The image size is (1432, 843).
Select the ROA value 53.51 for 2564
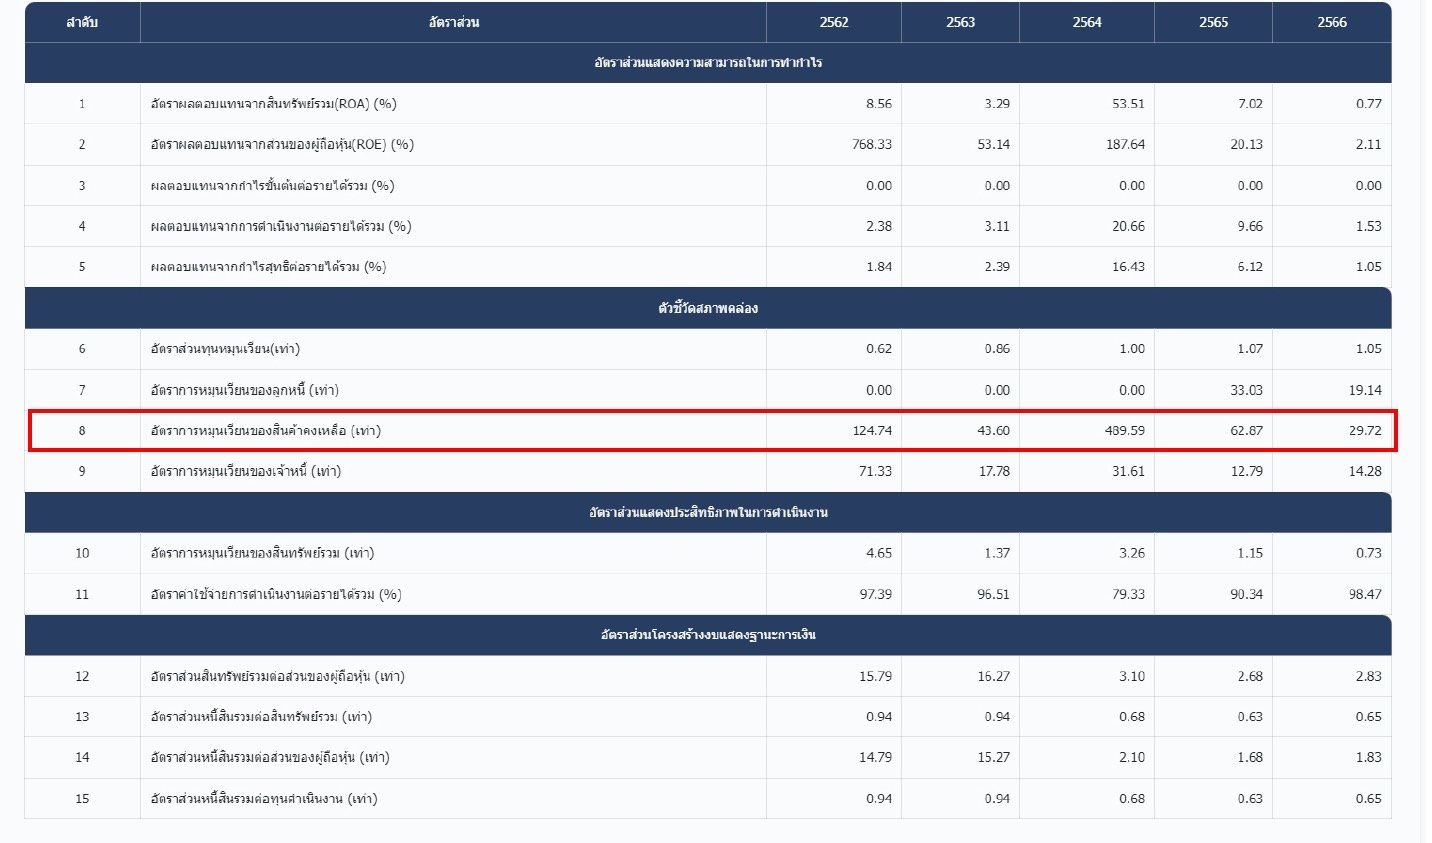(x=1128, y=104)
